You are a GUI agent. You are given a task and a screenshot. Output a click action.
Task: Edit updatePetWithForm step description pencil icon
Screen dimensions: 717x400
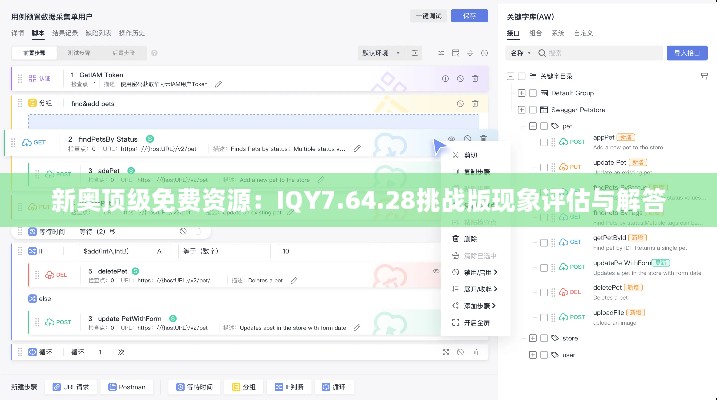[x=357, y=327]
